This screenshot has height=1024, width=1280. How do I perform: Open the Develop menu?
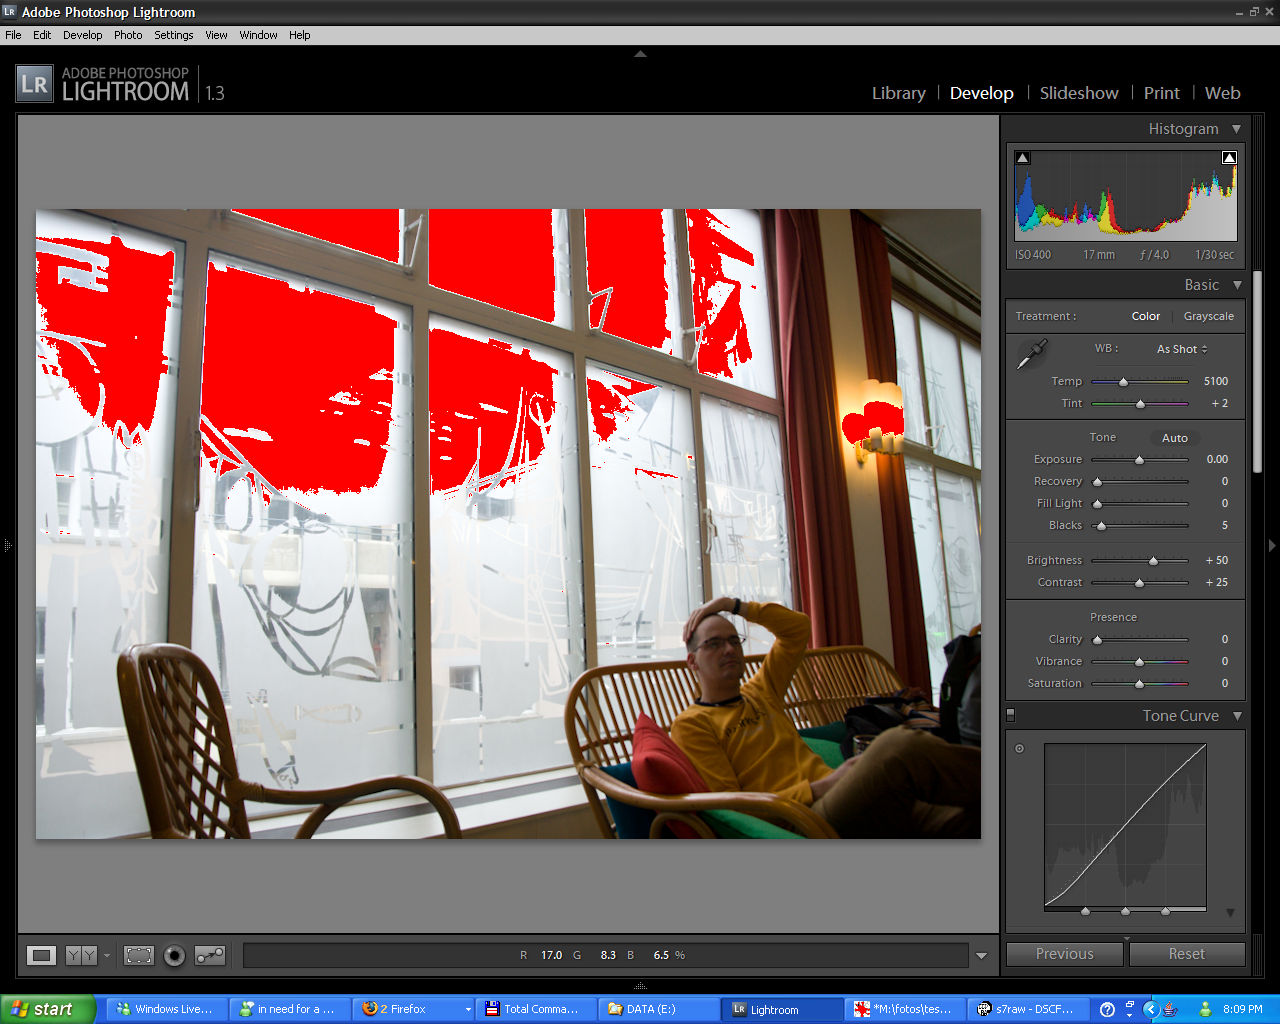point(82,35)
